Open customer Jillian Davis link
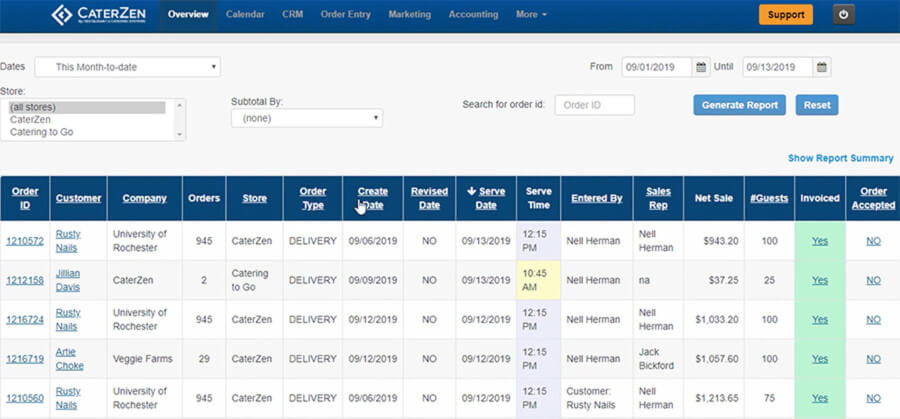The width and height of the screenshot is (900, 419). pos(68,280)
